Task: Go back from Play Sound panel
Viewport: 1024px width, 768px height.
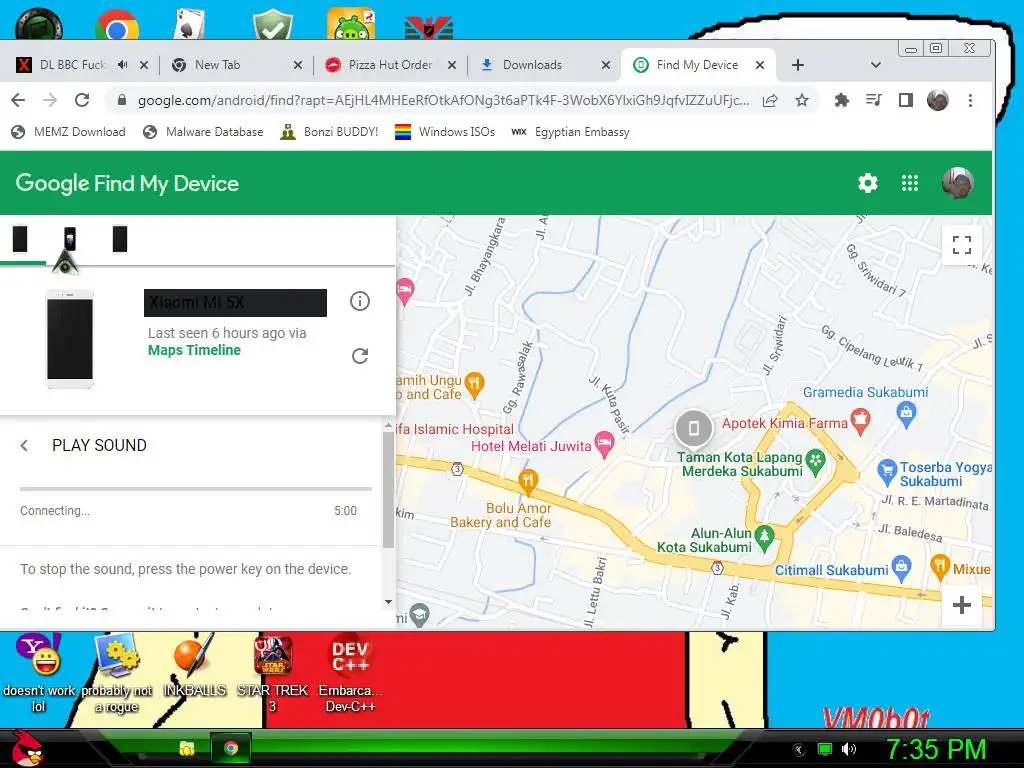Action: click(x=24, y=445)
